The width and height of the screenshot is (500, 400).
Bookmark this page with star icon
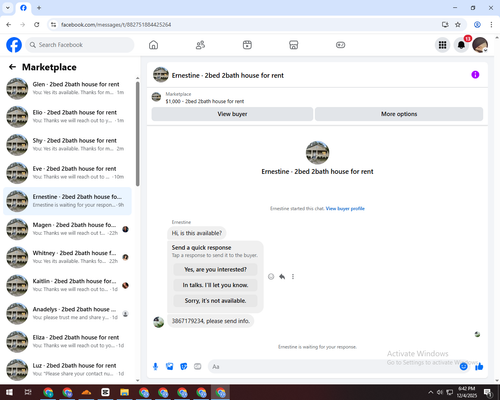click(458, 25)
